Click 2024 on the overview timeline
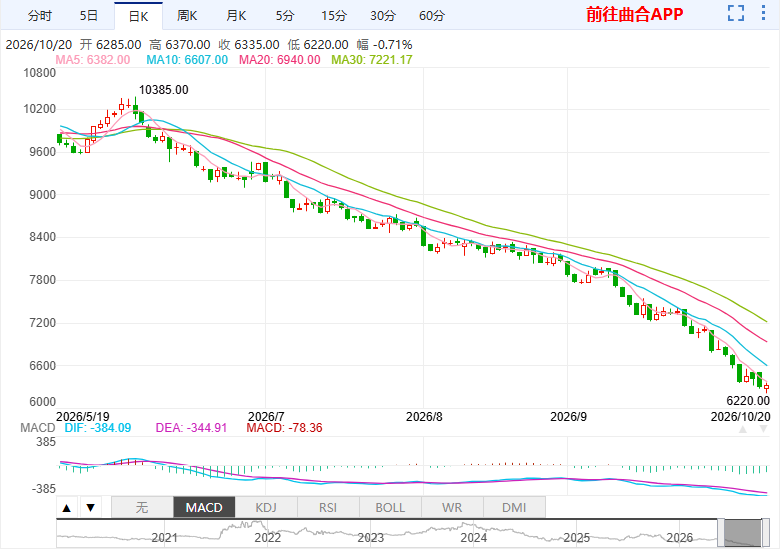 coord(474,538)
